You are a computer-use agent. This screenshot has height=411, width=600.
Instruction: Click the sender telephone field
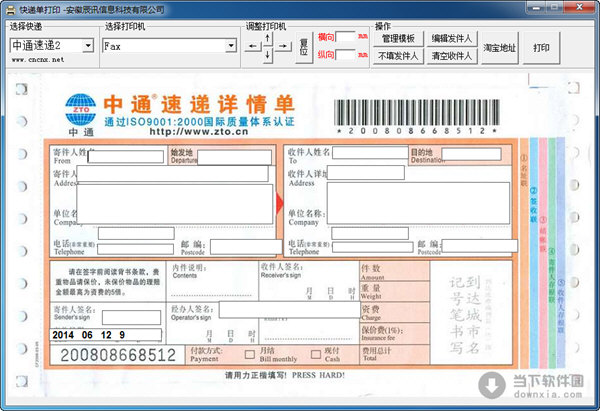coord(135,249)
